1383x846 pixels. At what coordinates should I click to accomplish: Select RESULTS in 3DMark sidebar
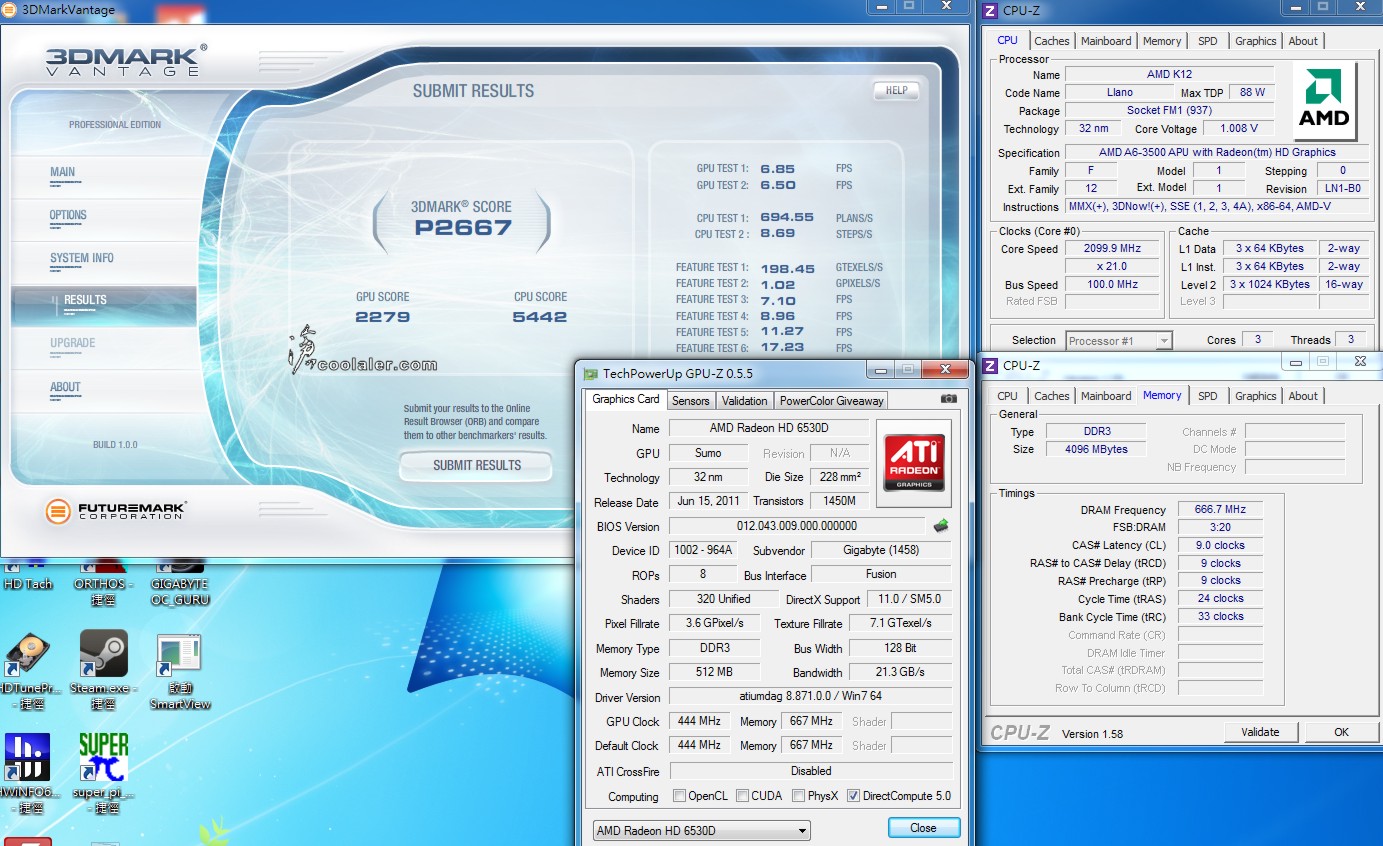click(104, 305)
